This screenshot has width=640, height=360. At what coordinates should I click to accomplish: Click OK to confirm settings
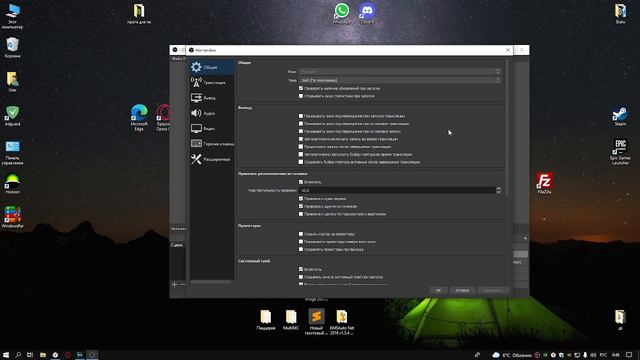pos(438,290)
